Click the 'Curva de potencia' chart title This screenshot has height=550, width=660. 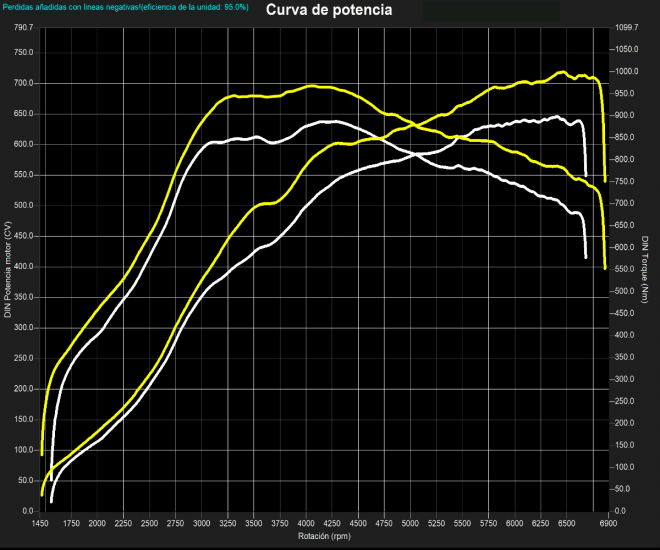[329, 11]
